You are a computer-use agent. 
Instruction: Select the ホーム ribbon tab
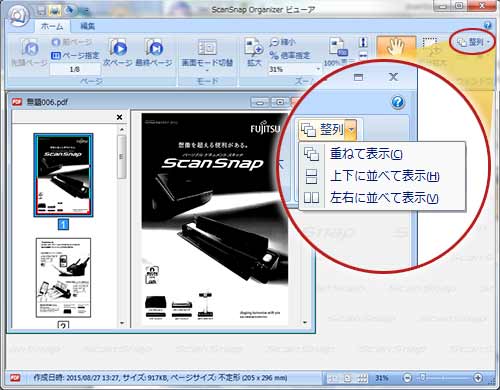pos(52,26)
